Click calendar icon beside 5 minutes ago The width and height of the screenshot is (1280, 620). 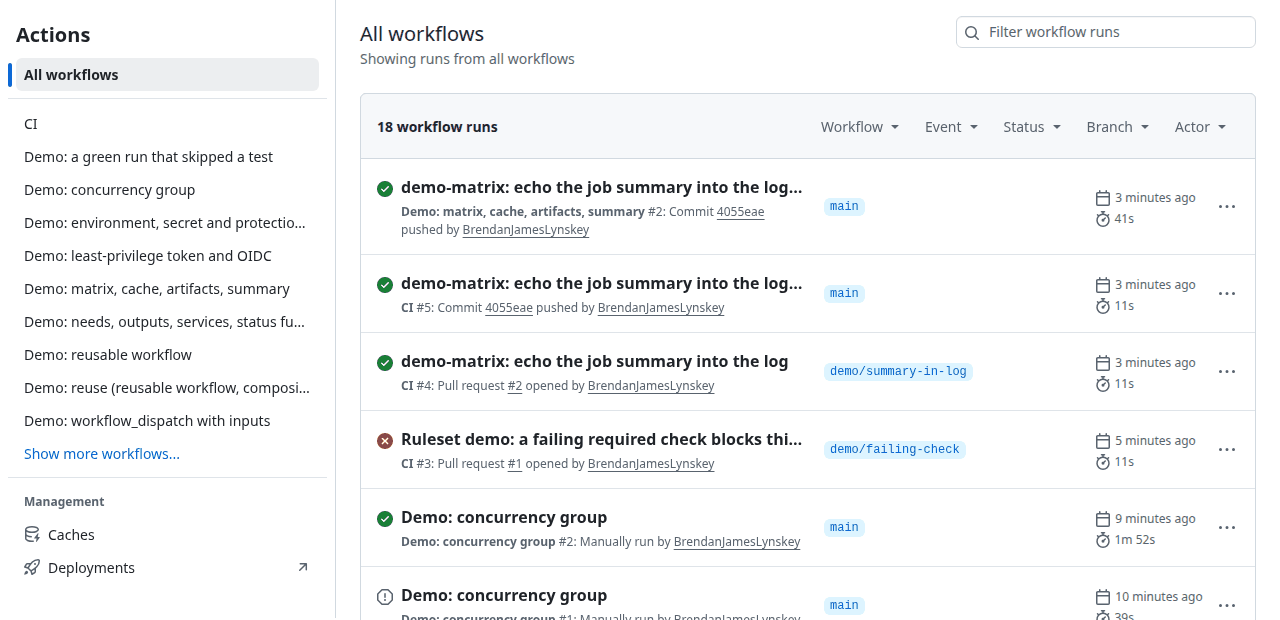click(1103, 441)
